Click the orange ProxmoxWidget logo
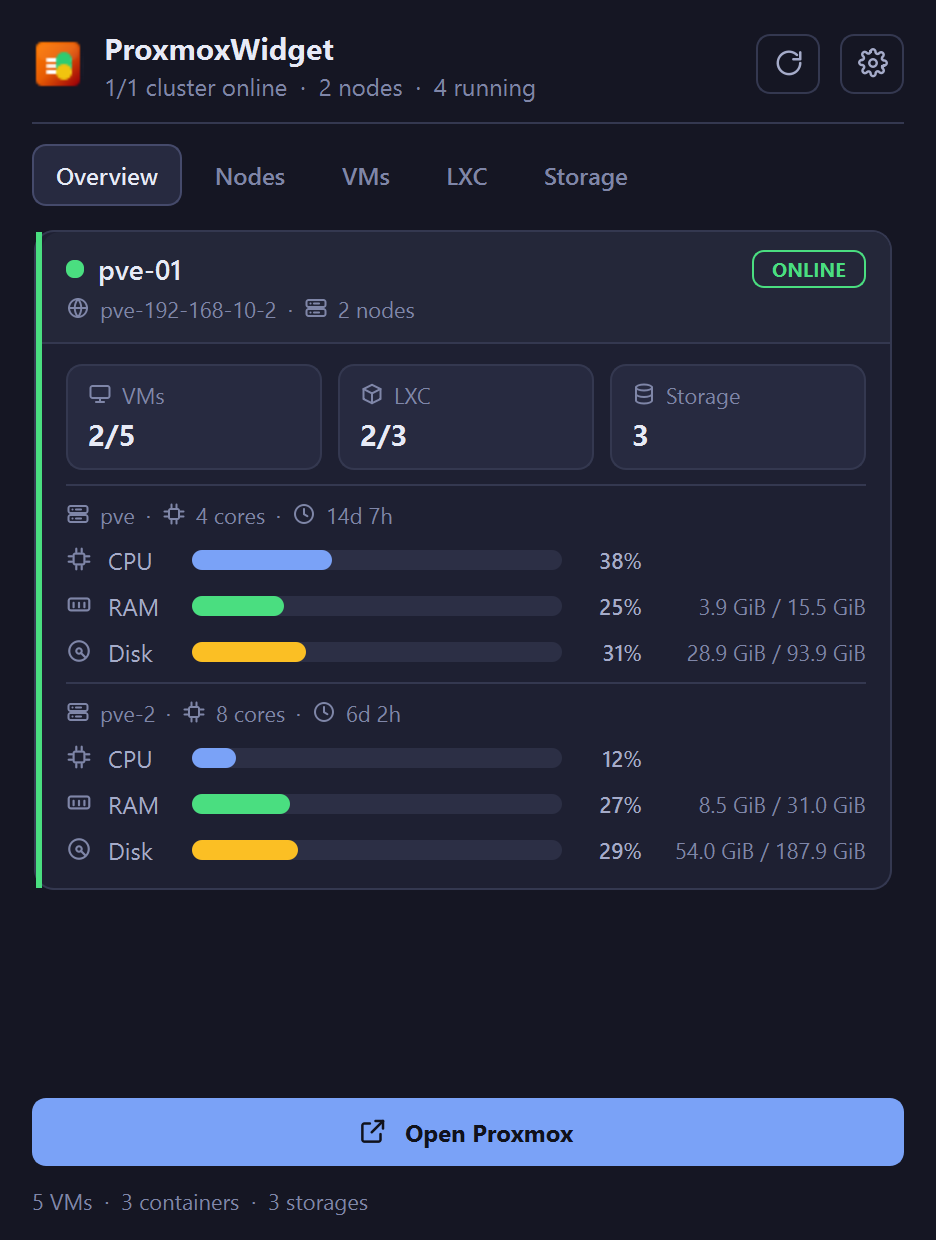The image size is (936, 1240). point(57,64)
